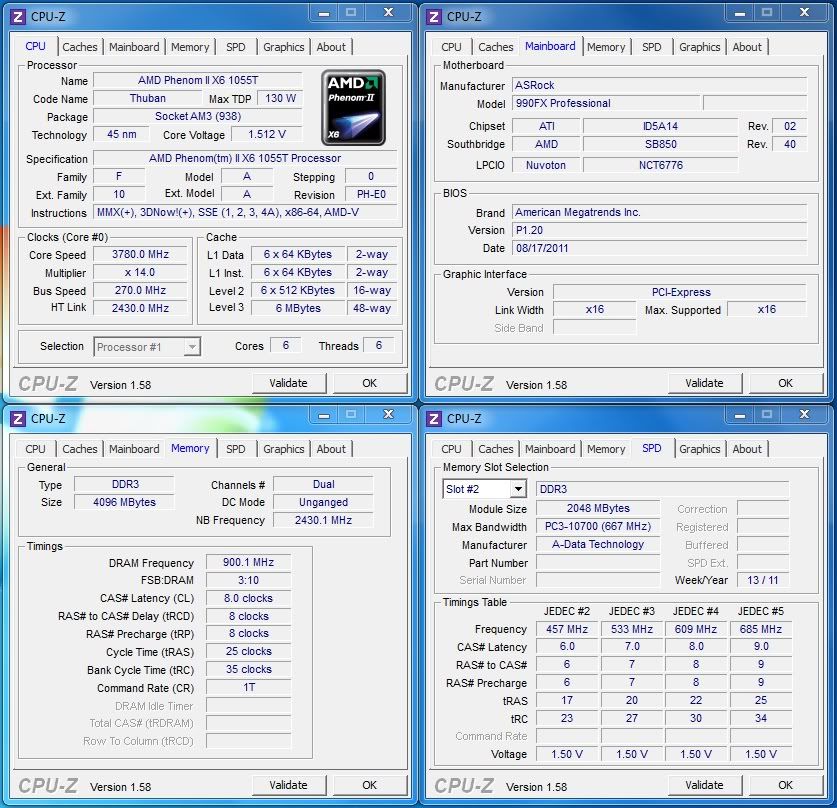The height and width of the screenshot is (808, 837).
Task: Open the Processor #1 selection combo box
Action: coord(147,347)
